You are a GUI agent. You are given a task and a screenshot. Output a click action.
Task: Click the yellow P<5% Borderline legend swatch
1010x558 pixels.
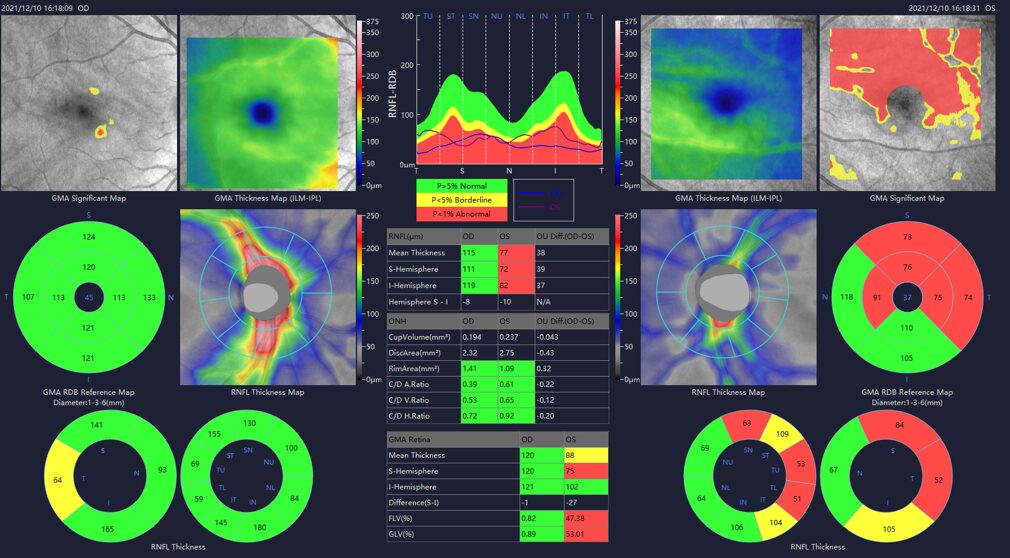tap(460, 199)
